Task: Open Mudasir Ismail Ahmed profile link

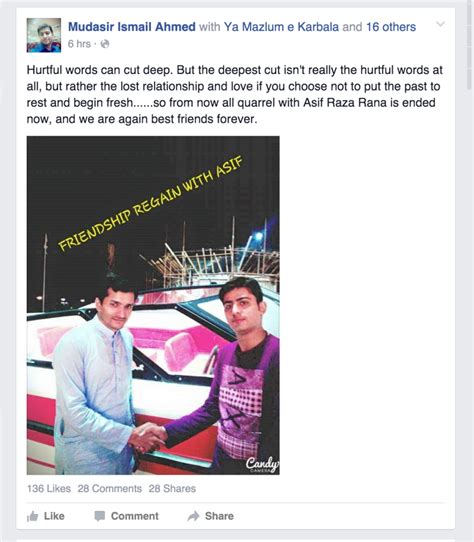Action: click(132, 27)
